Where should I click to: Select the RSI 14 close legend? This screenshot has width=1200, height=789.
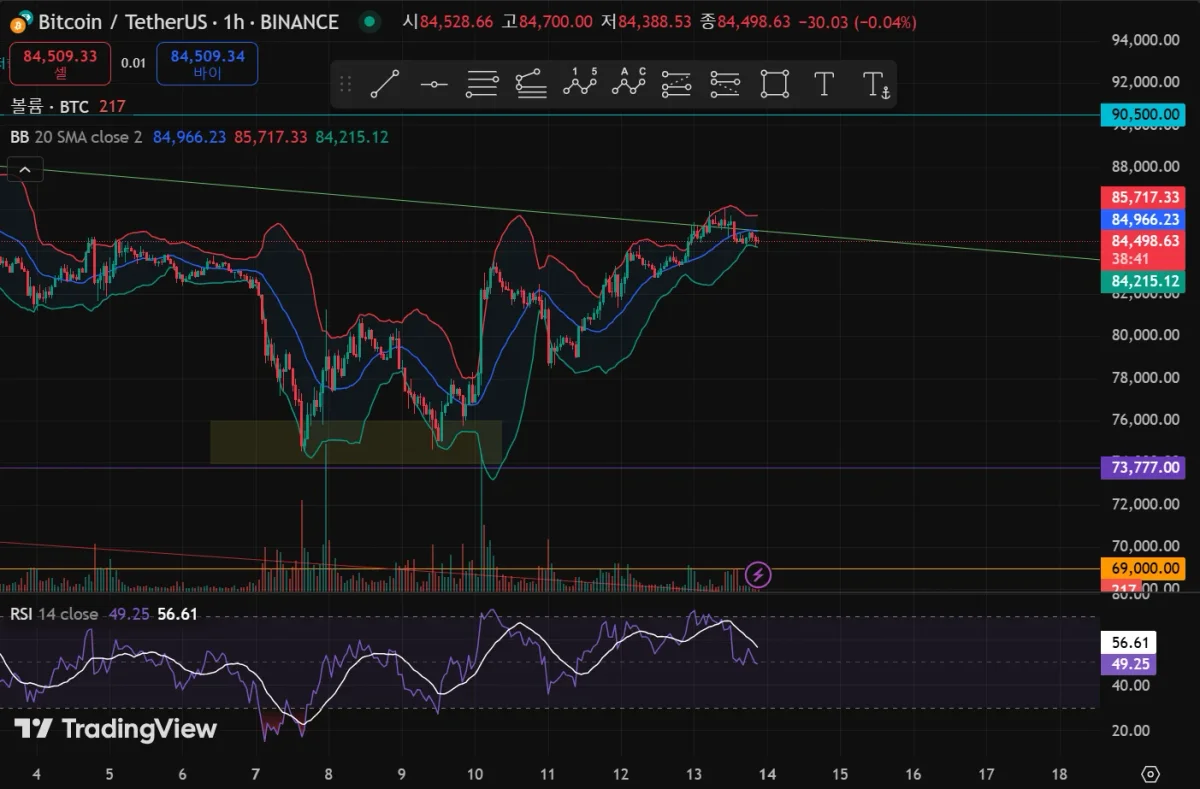click(x=54, y=614)
